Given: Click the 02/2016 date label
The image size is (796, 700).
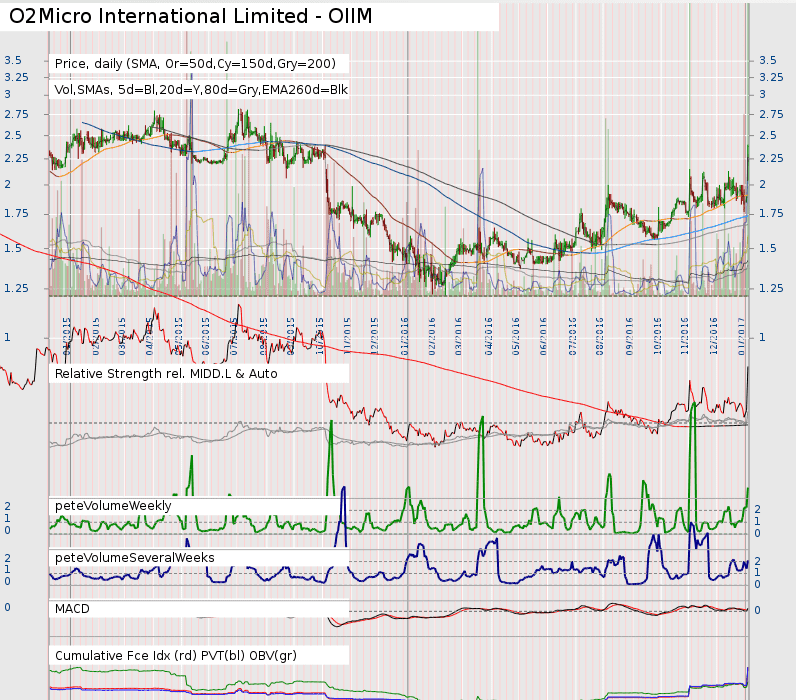Looking at the screenshot, I should click(433, 336).
